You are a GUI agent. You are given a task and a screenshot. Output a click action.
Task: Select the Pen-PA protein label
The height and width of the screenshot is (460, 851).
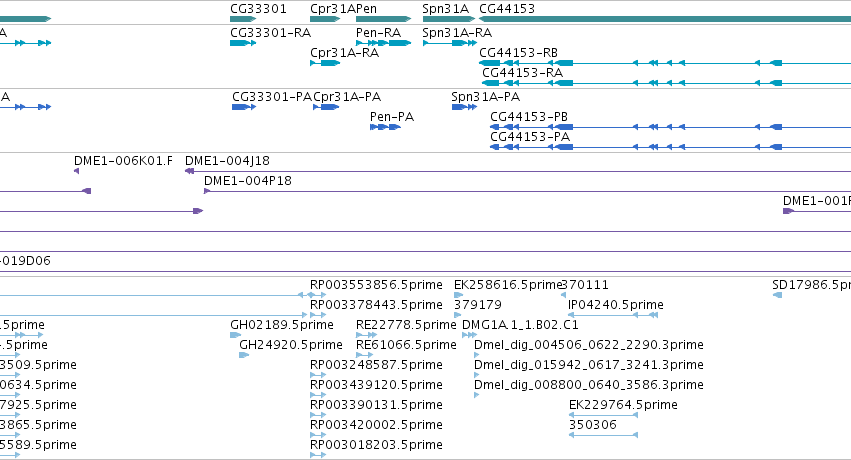click(392, 117)
